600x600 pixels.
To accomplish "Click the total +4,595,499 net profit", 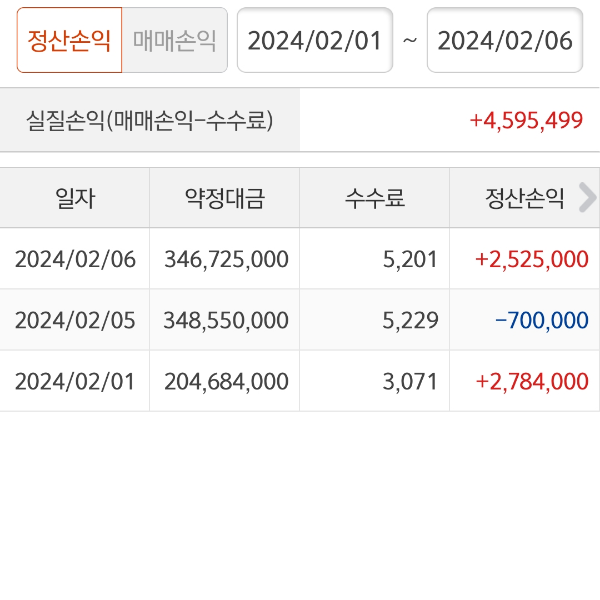I will [526, 121].
